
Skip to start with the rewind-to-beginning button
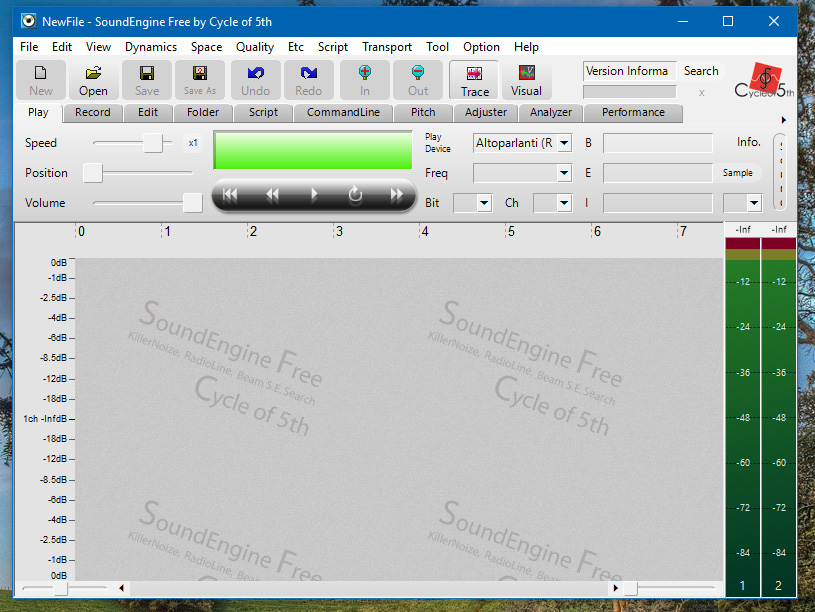230,195
